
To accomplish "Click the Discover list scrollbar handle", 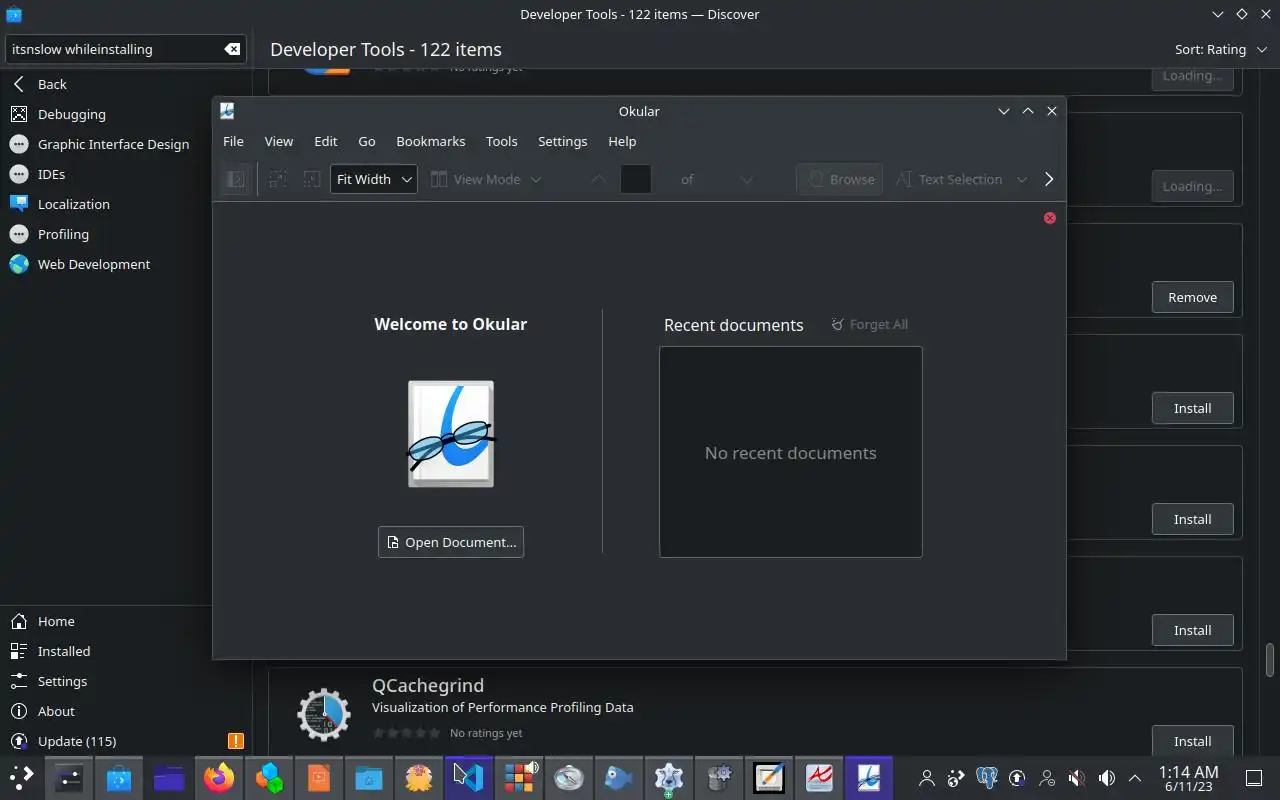I will (1270, 660).
